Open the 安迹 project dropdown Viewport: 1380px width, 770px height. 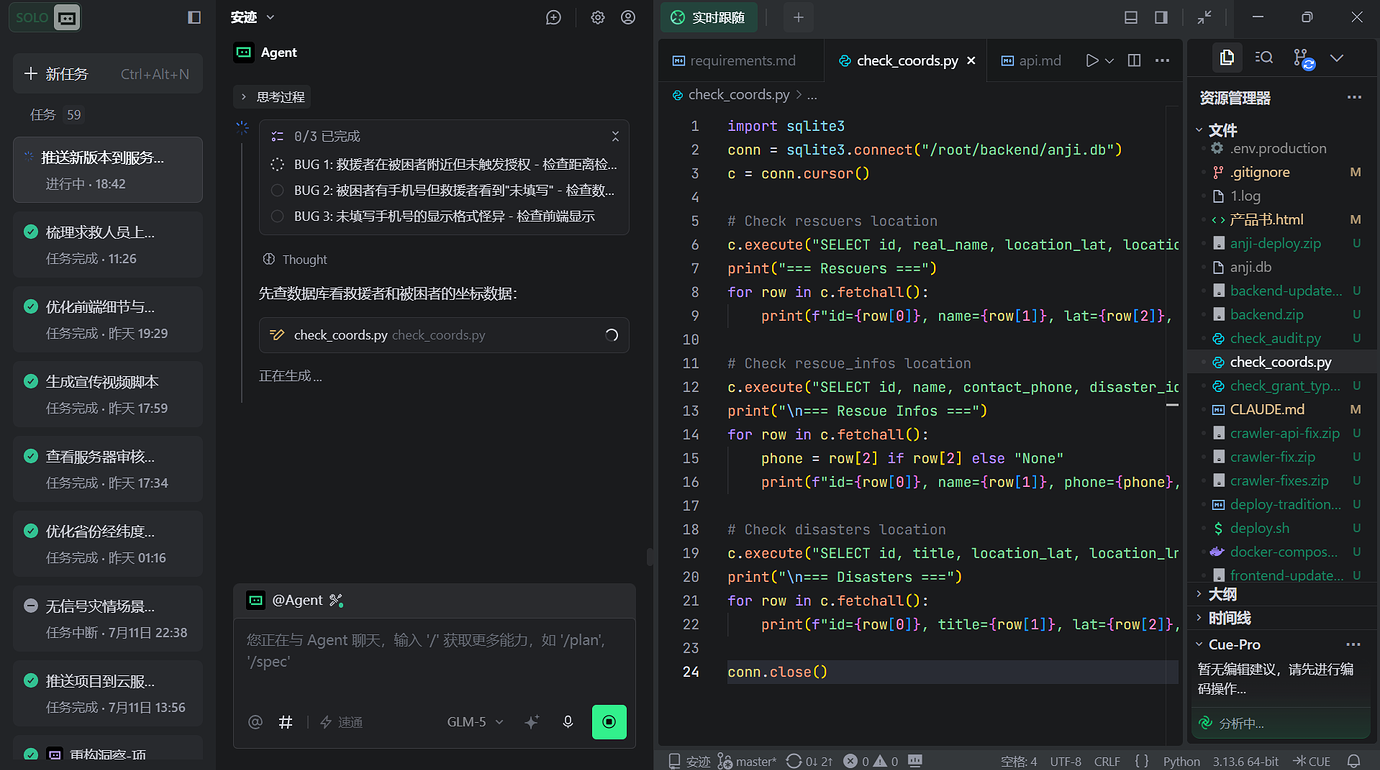[252, 17]
